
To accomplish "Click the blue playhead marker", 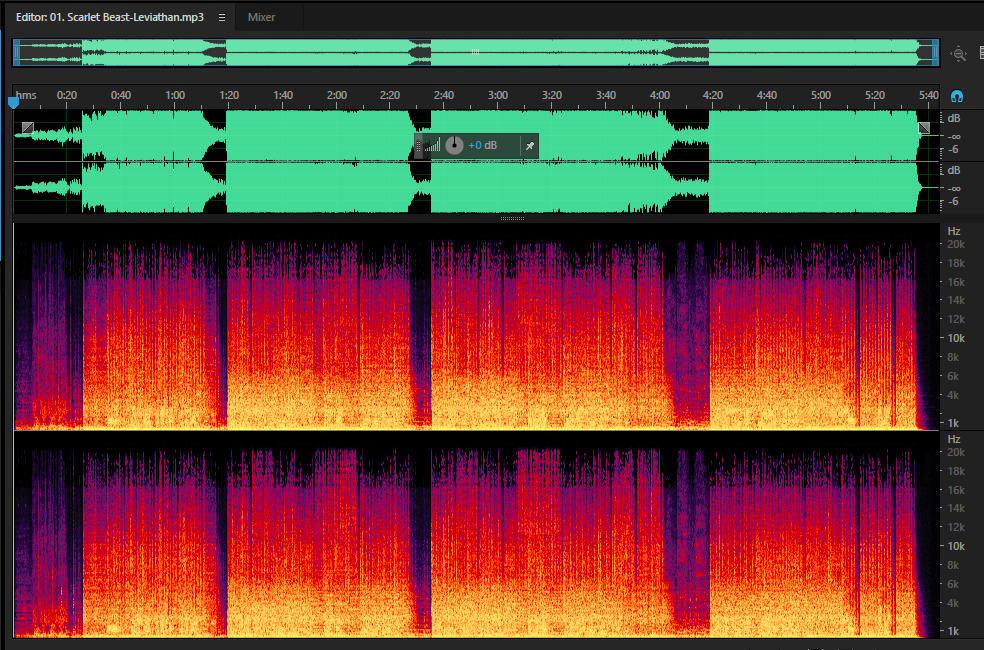I will click(x=13, y=102).
